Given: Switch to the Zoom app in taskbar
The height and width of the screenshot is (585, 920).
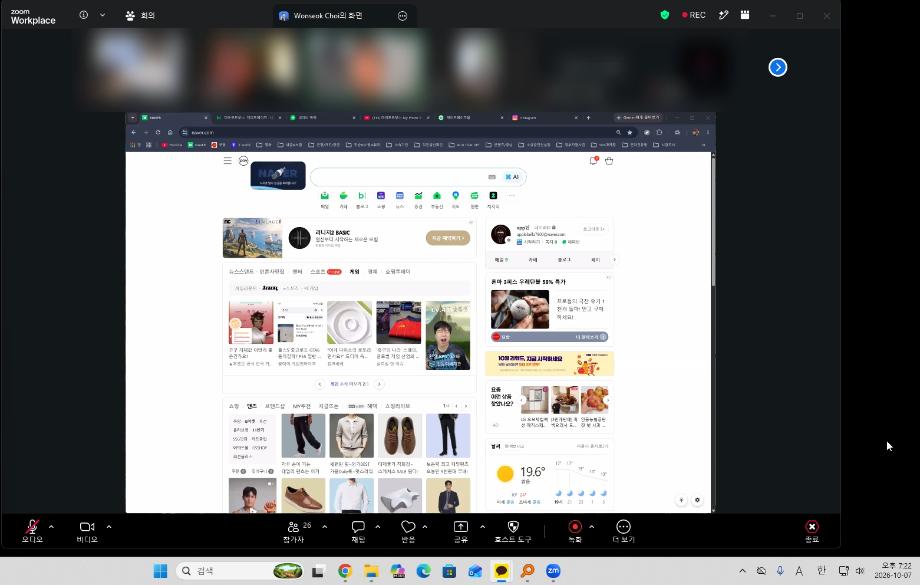Looking at the screenshot, I should click(553, 571).
